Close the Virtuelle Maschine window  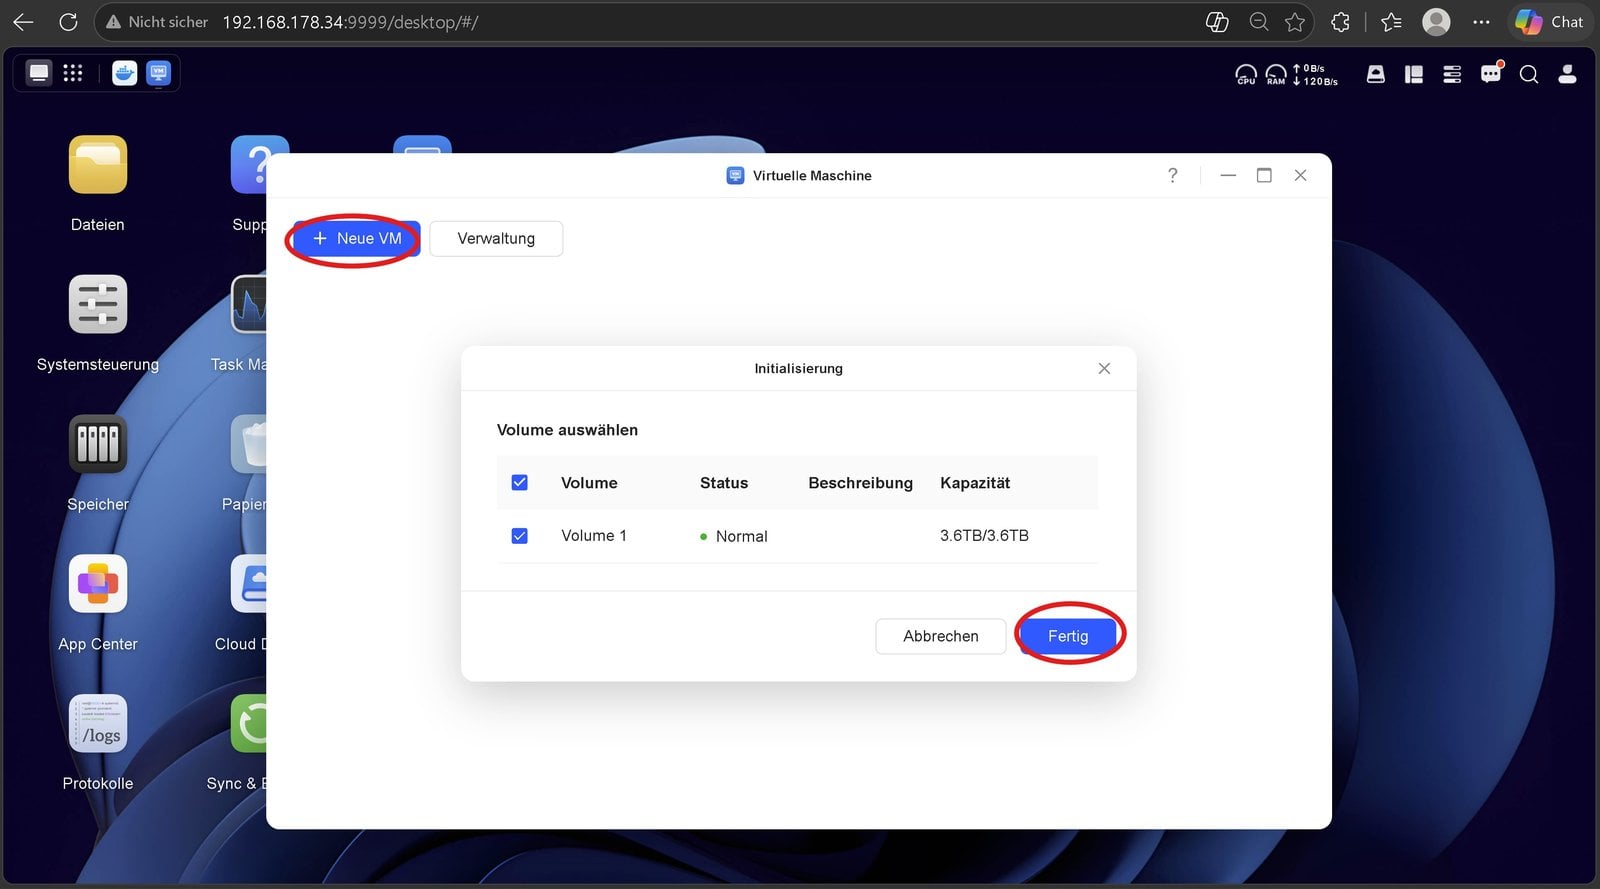click(x=1300, y=175)
